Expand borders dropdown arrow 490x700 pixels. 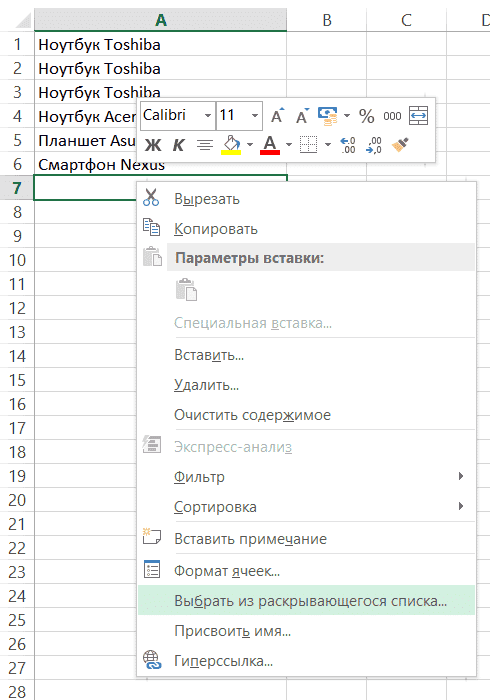pyautogui.click(x=328, y=145)
